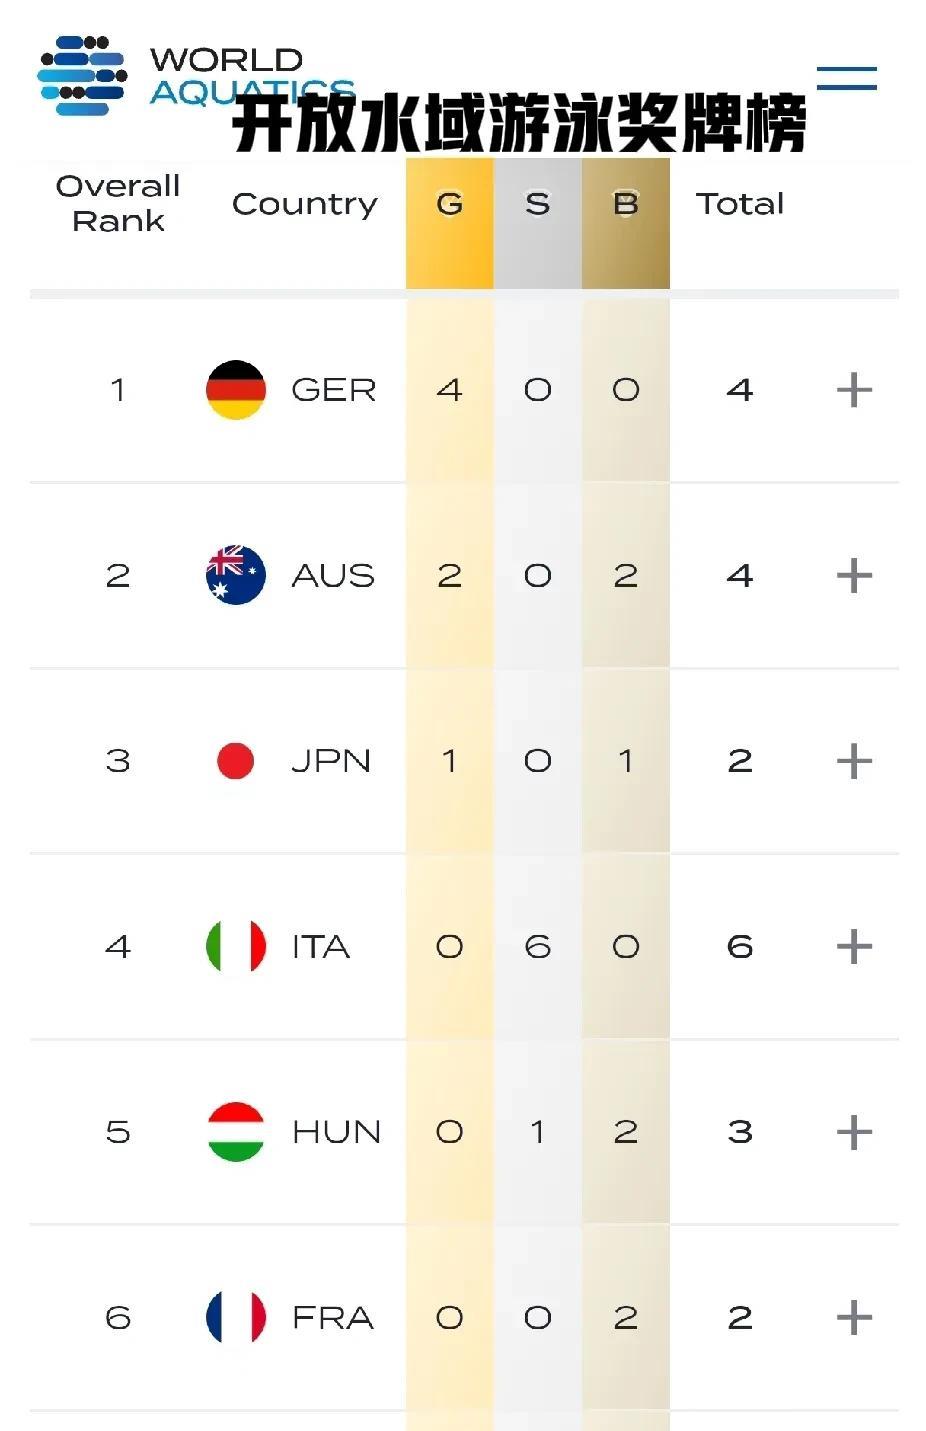Image resolution: width=926 pixels, height=1431 pixels.
Task: Sort by Gold column header
Action: click(449, 205)
